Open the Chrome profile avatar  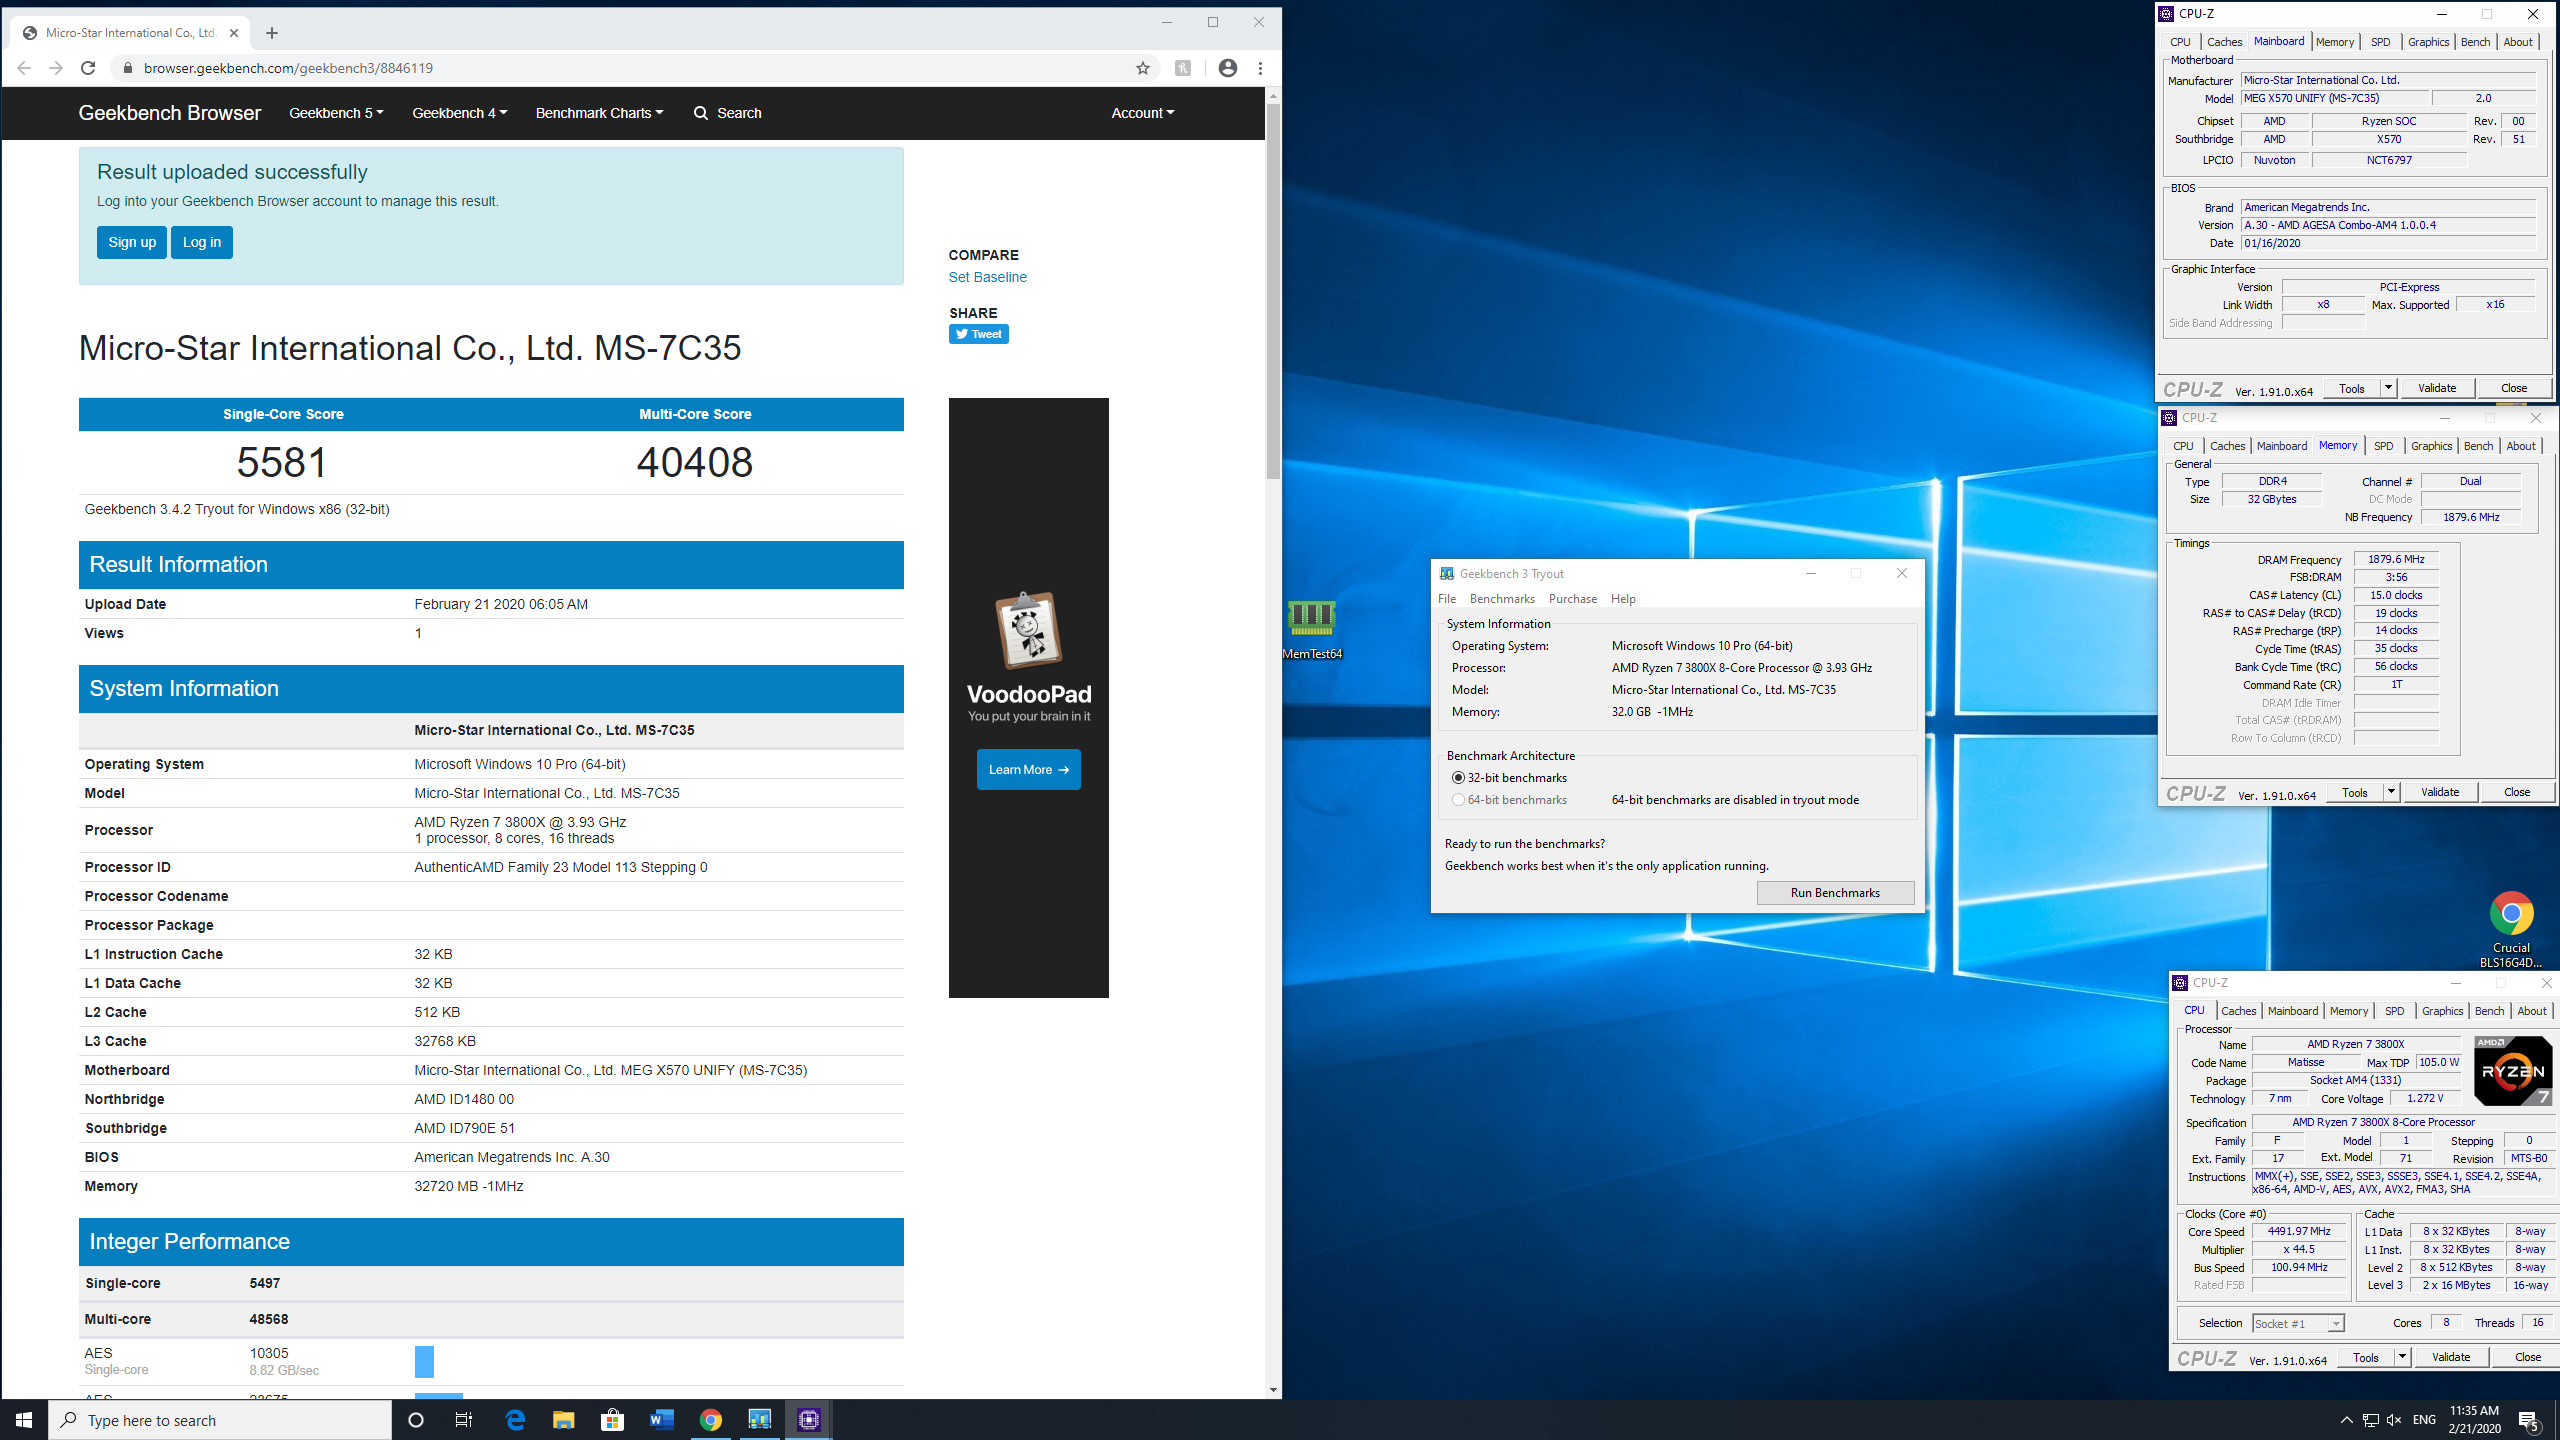click(1228, 68)
